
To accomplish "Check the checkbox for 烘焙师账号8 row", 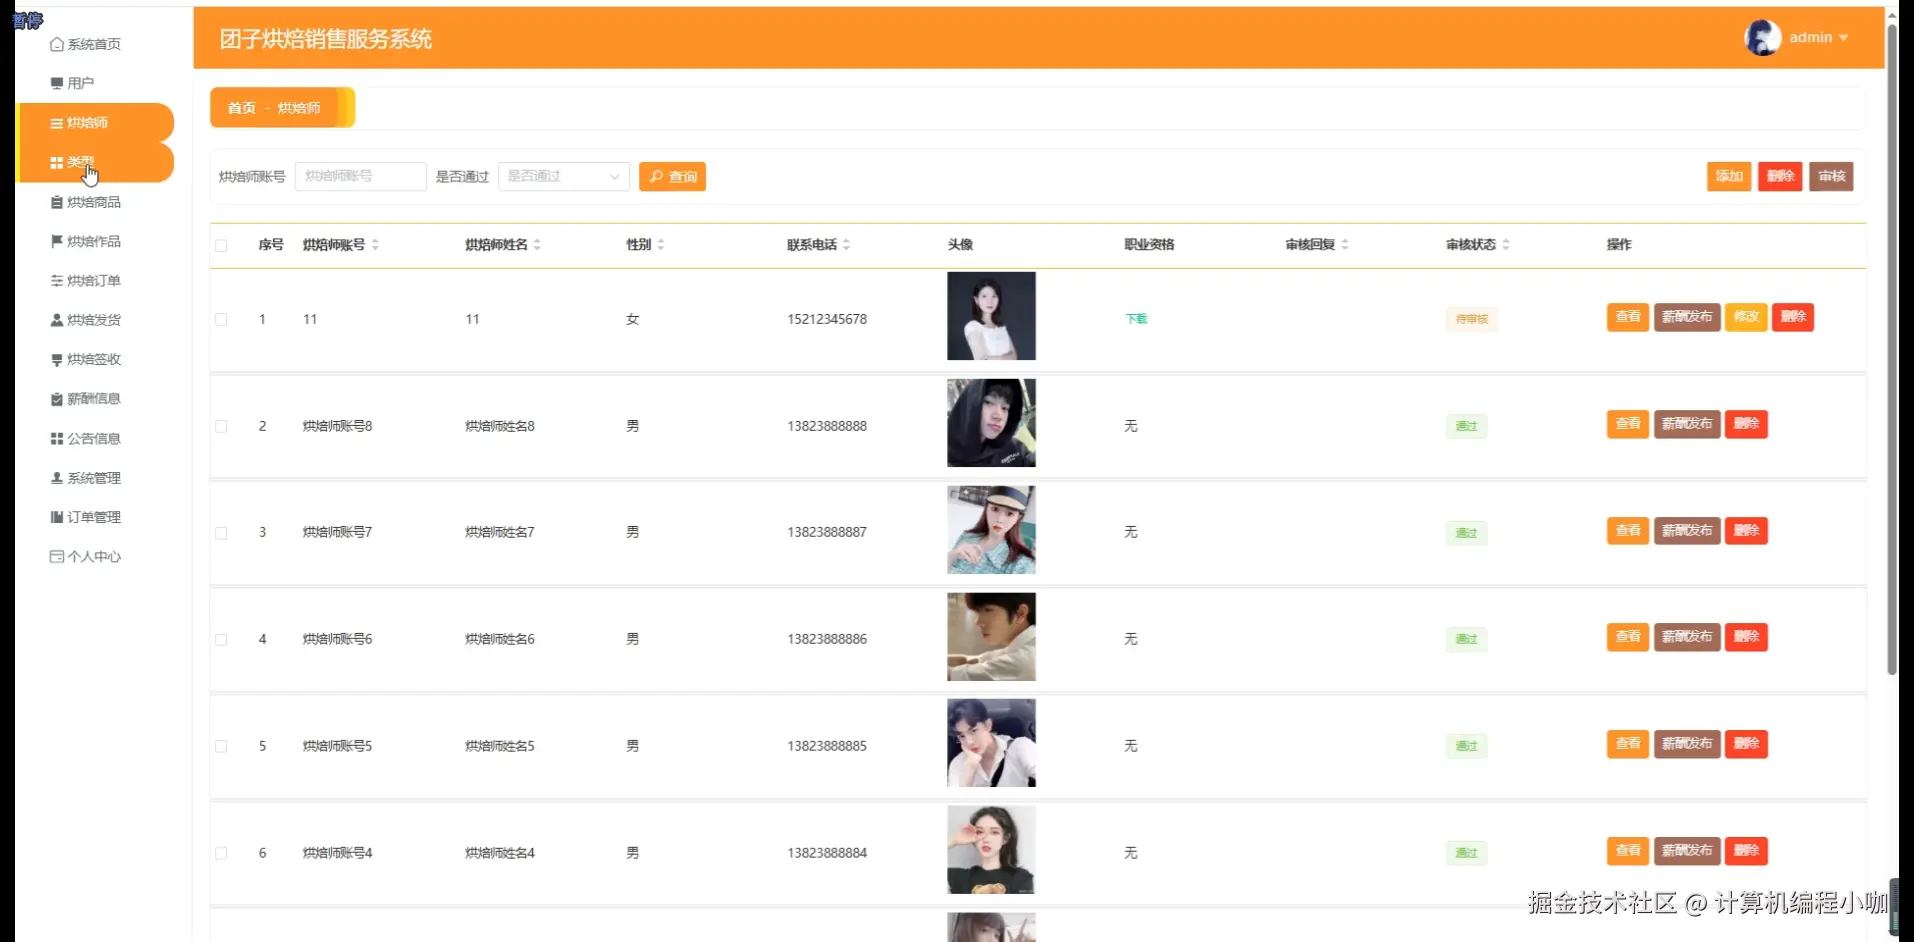I will (221, 427).
